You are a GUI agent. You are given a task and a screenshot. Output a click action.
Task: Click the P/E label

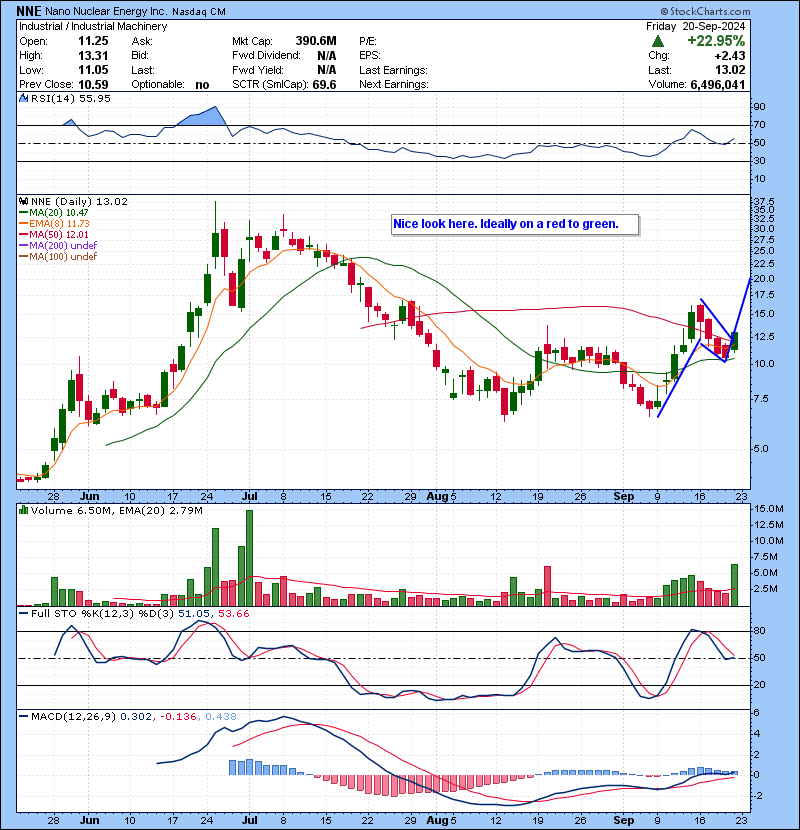tap(367, 41)
